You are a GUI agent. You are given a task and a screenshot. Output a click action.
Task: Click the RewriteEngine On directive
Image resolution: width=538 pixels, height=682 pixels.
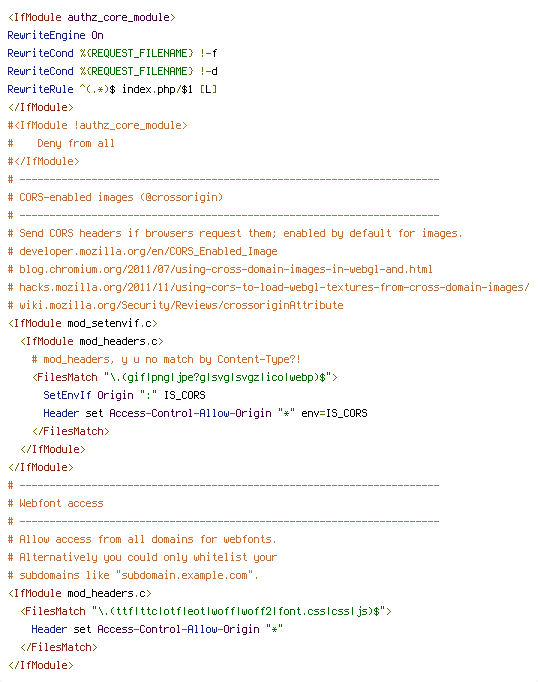[55, 35]
